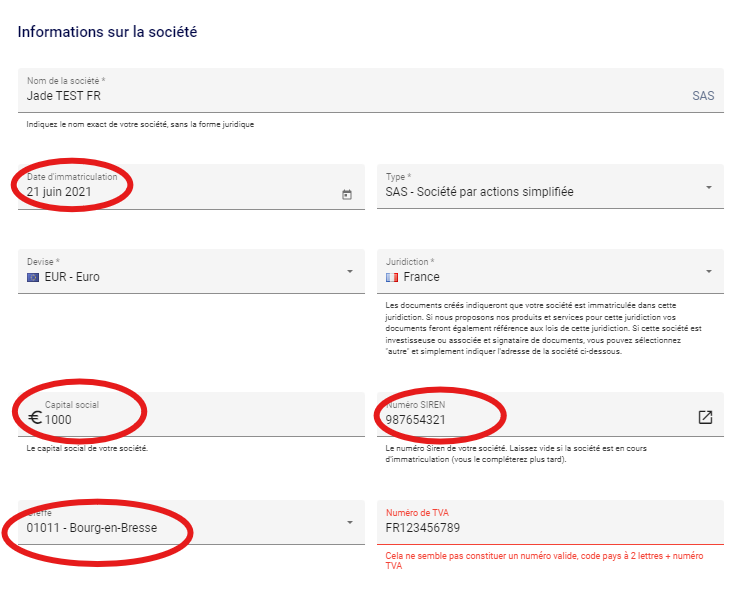
Task: Expand the Devise dropdown arrow
Action: click(x=350, y=272)
